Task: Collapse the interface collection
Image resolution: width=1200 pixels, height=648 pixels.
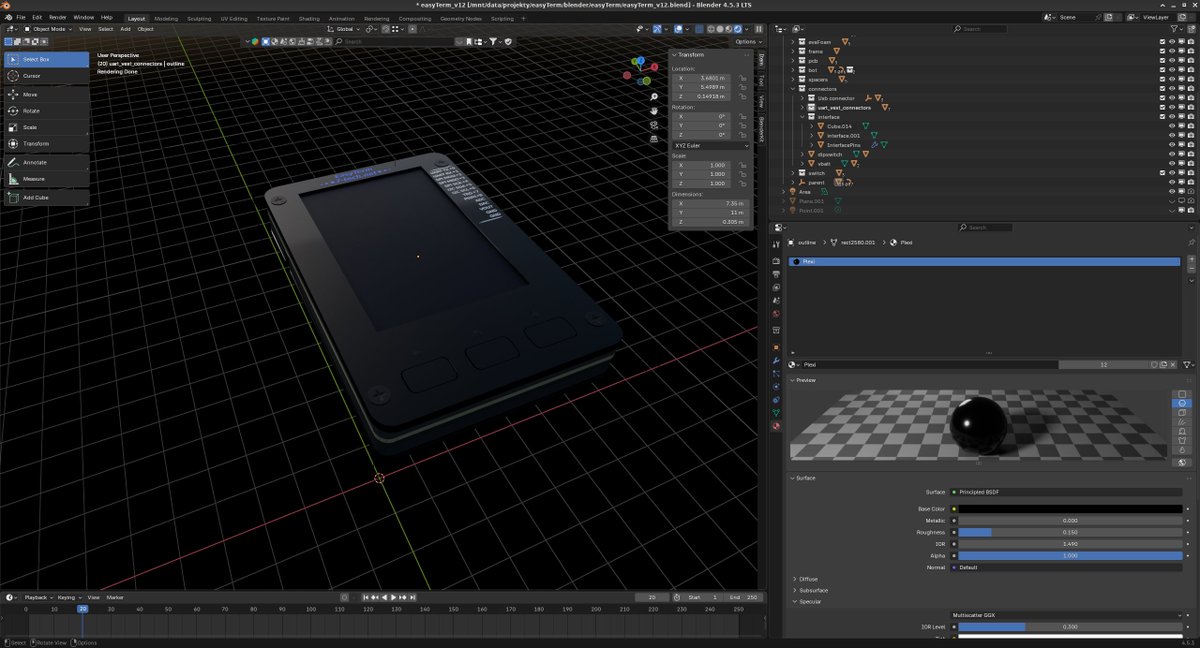Action: coord(802,117)
